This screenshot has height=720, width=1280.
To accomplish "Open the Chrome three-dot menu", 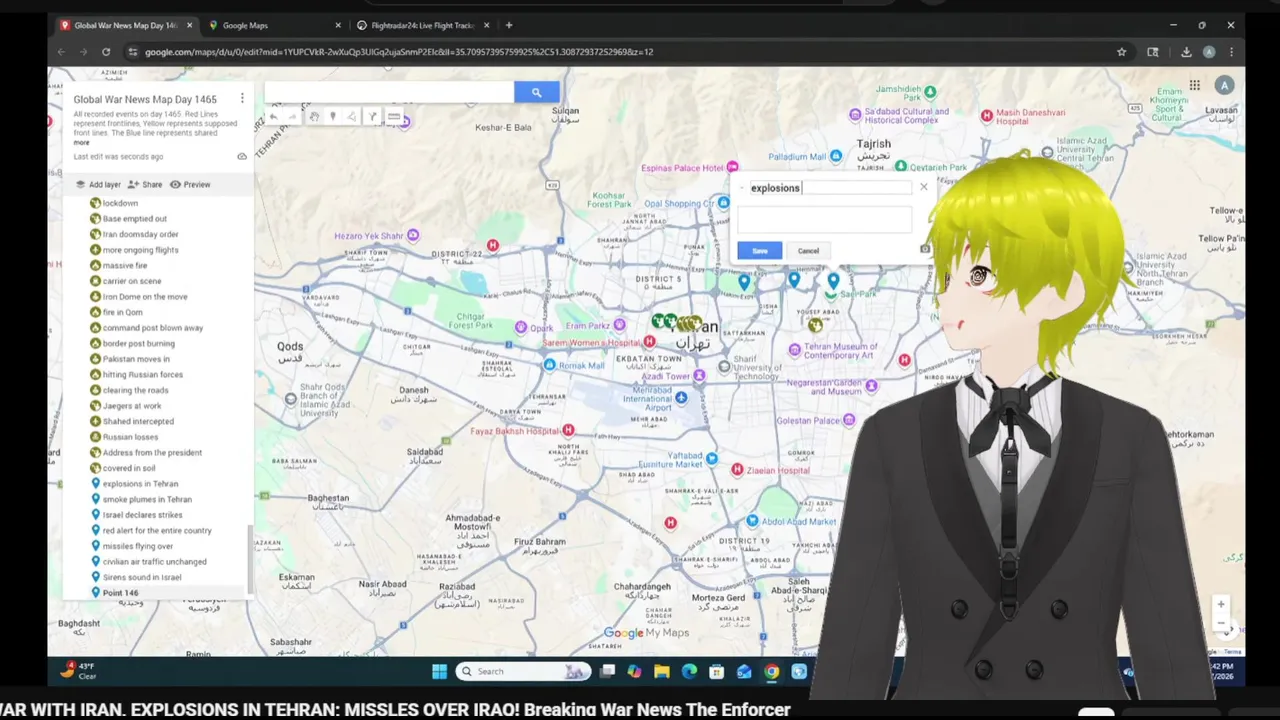I will 1231,52.
